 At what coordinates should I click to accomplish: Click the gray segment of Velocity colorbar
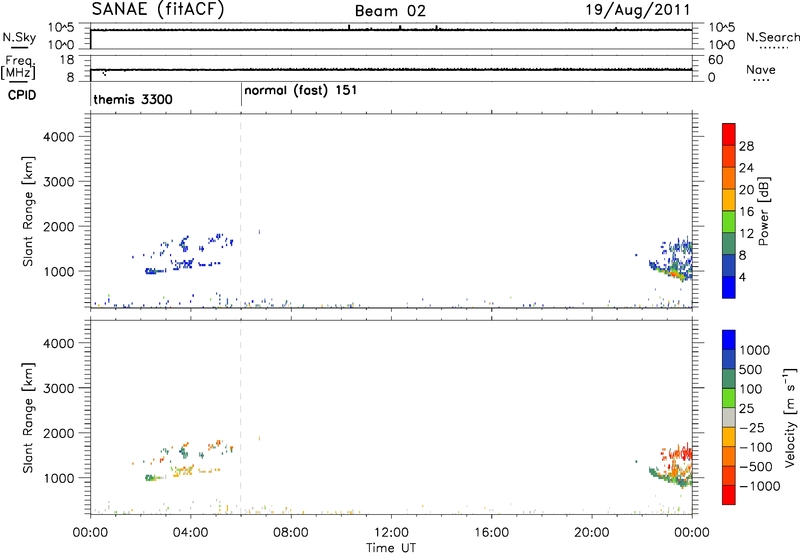click(729, 418)
